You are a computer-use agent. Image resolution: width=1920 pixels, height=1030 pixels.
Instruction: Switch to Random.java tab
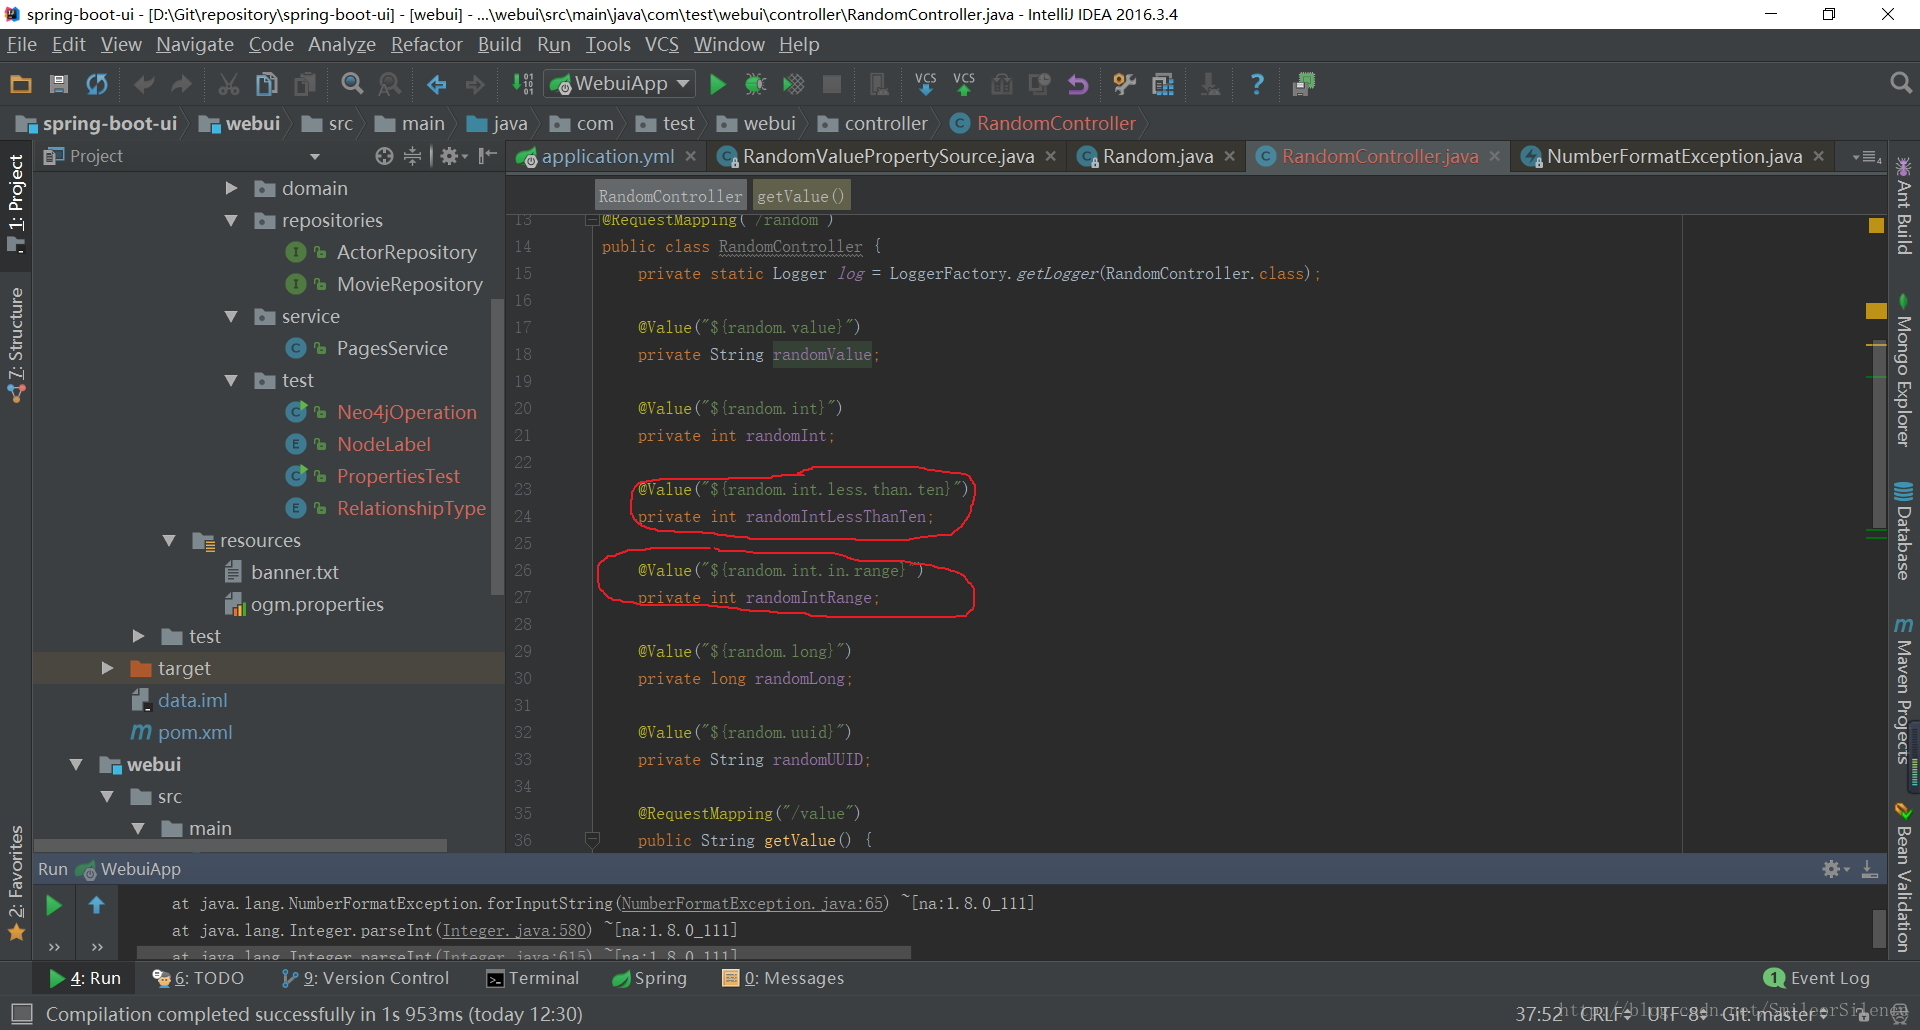click(x=1157, y=156)
